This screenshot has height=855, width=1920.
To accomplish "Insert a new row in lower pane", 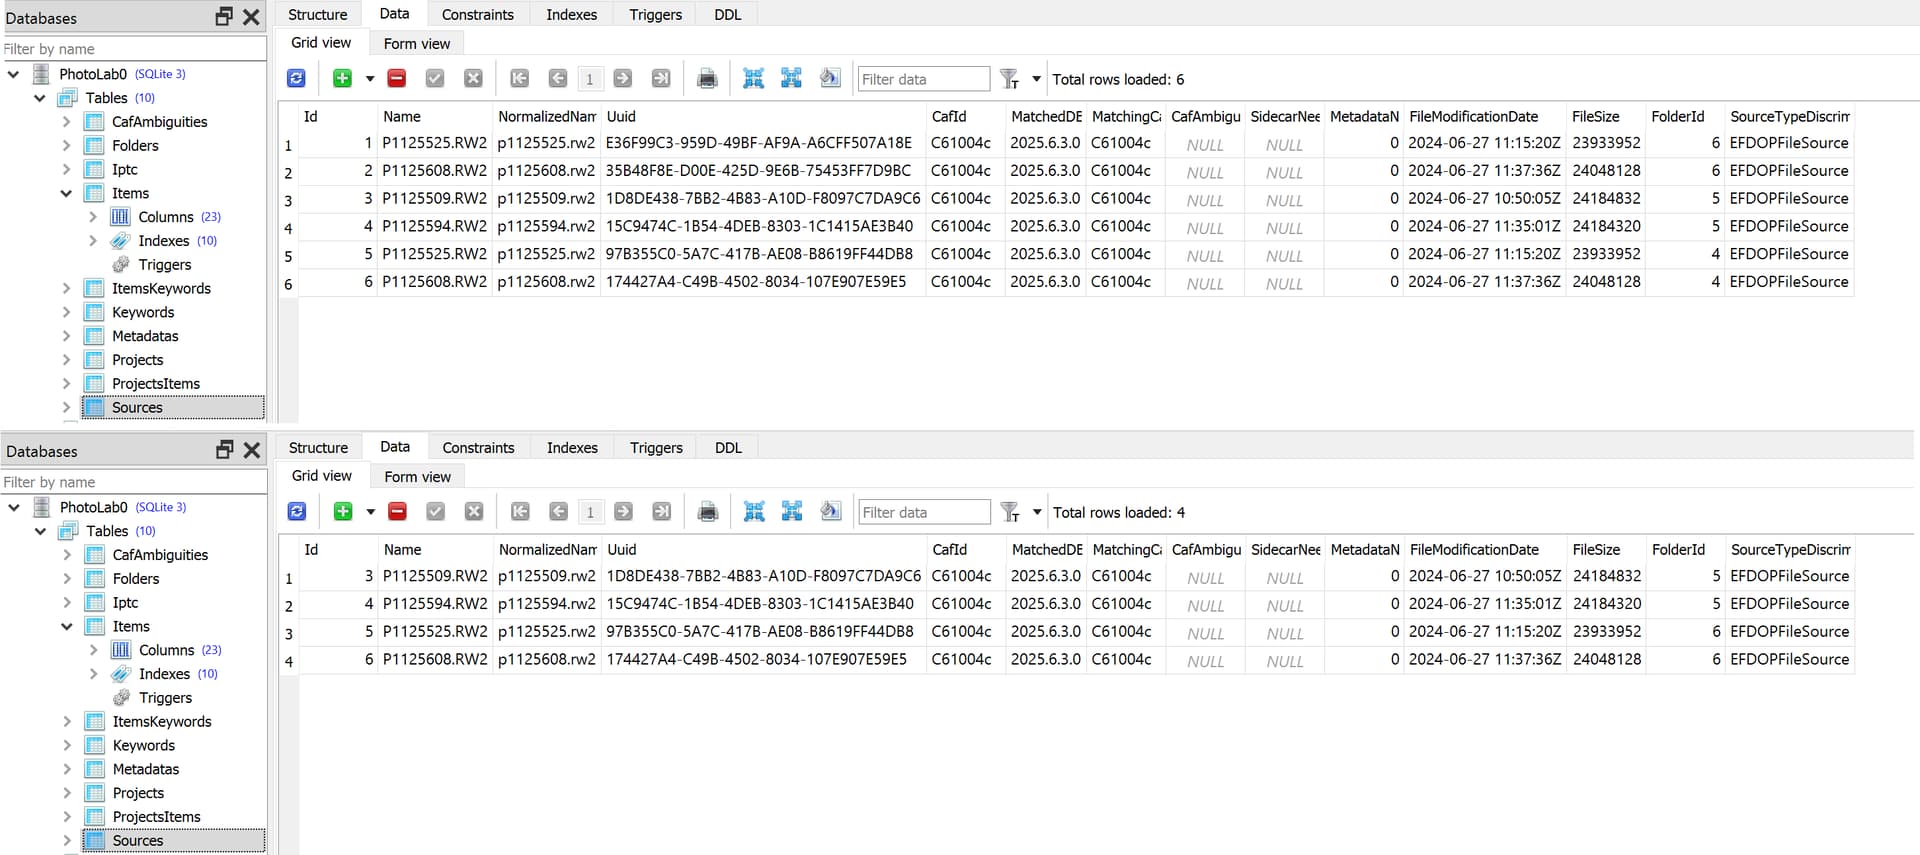I will click(x=343, y=512).
